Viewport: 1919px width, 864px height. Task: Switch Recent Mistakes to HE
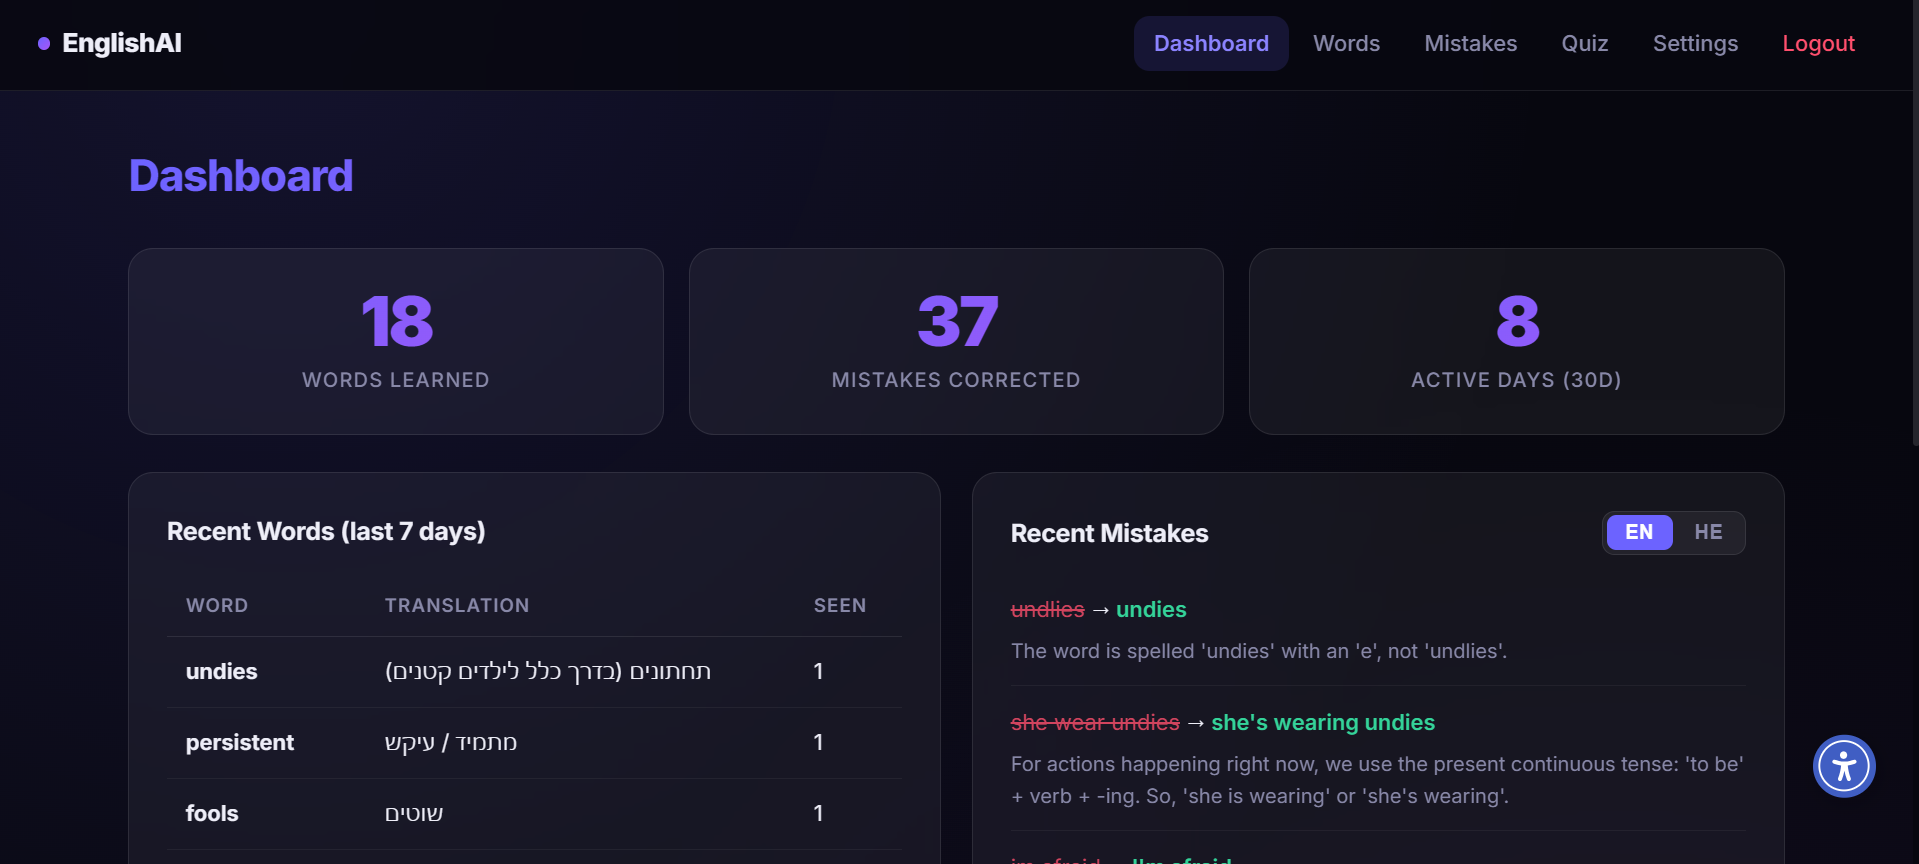pyautogui.click(x=1707, y=532)
